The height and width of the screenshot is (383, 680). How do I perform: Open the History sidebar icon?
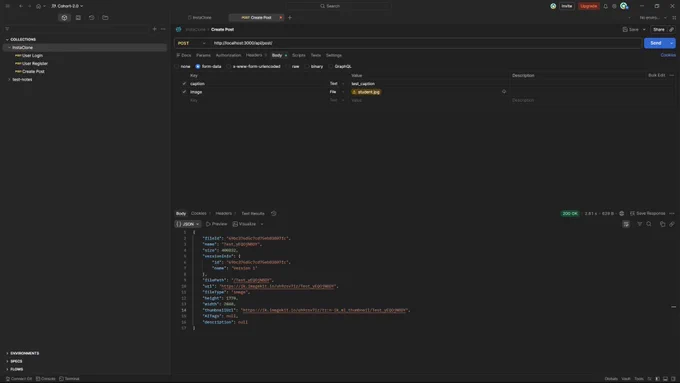pyautogui.click(x=92, y=18)
